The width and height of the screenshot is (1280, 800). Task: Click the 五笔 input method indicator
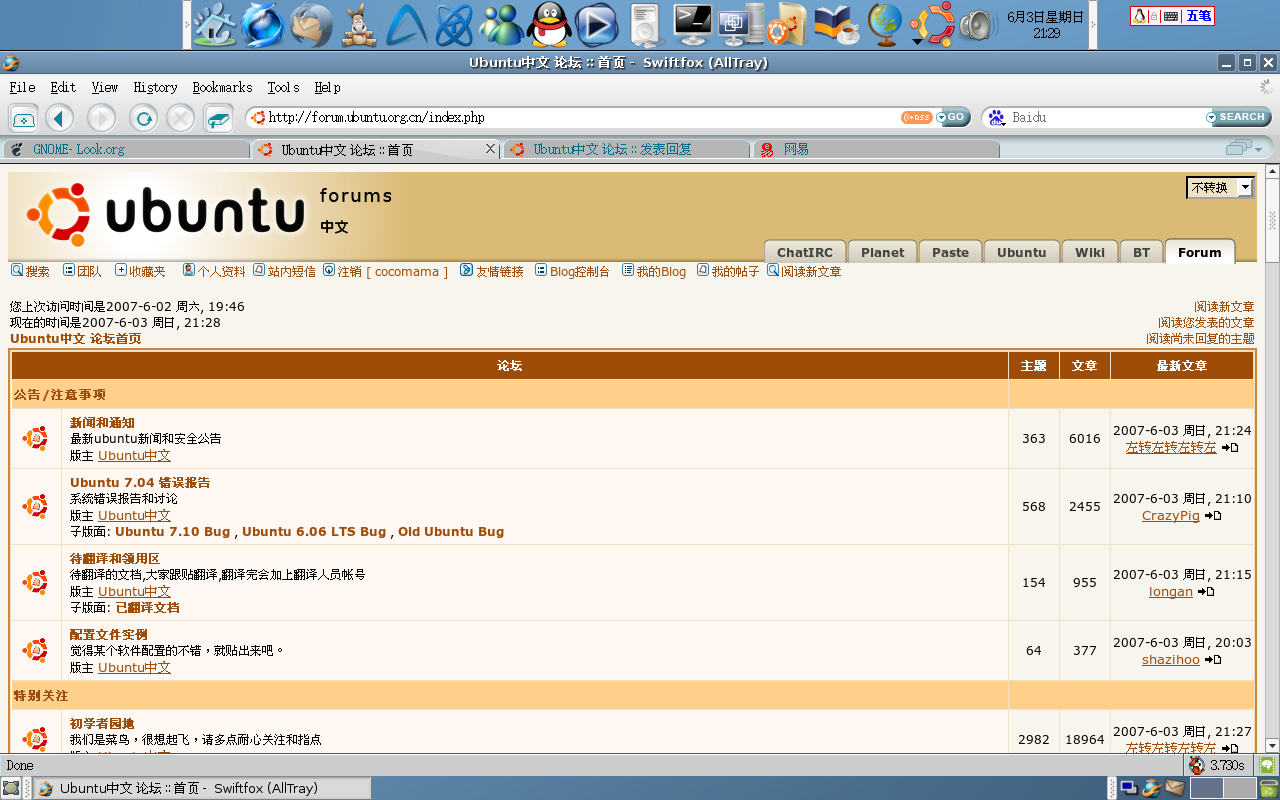coord(1198,15)
